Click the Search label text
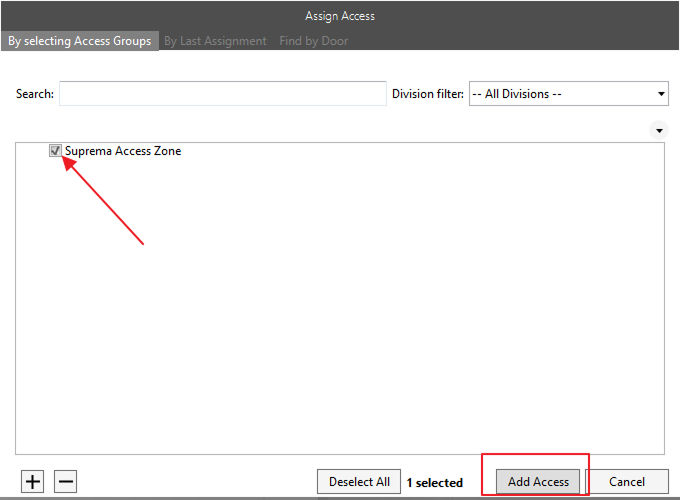 pyautogui.click(x=34, y=94)
